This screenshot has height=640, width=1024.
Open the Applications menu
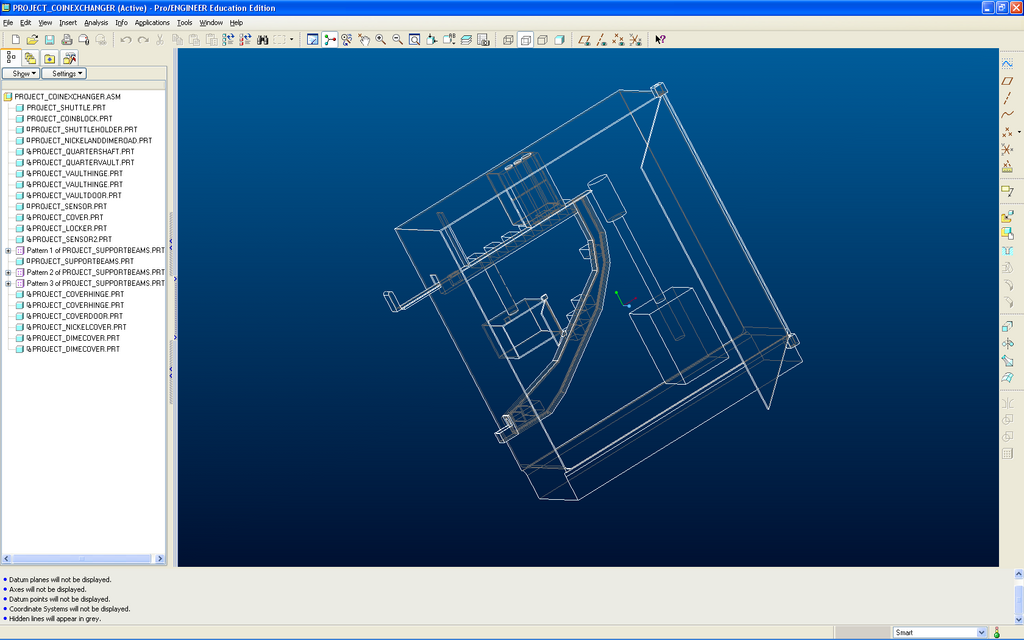click(x=152, y=22)
